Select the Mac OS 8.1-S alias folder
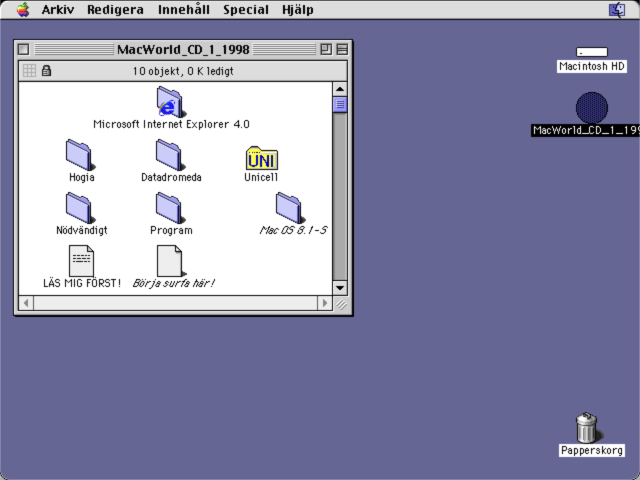 [290, 208]
